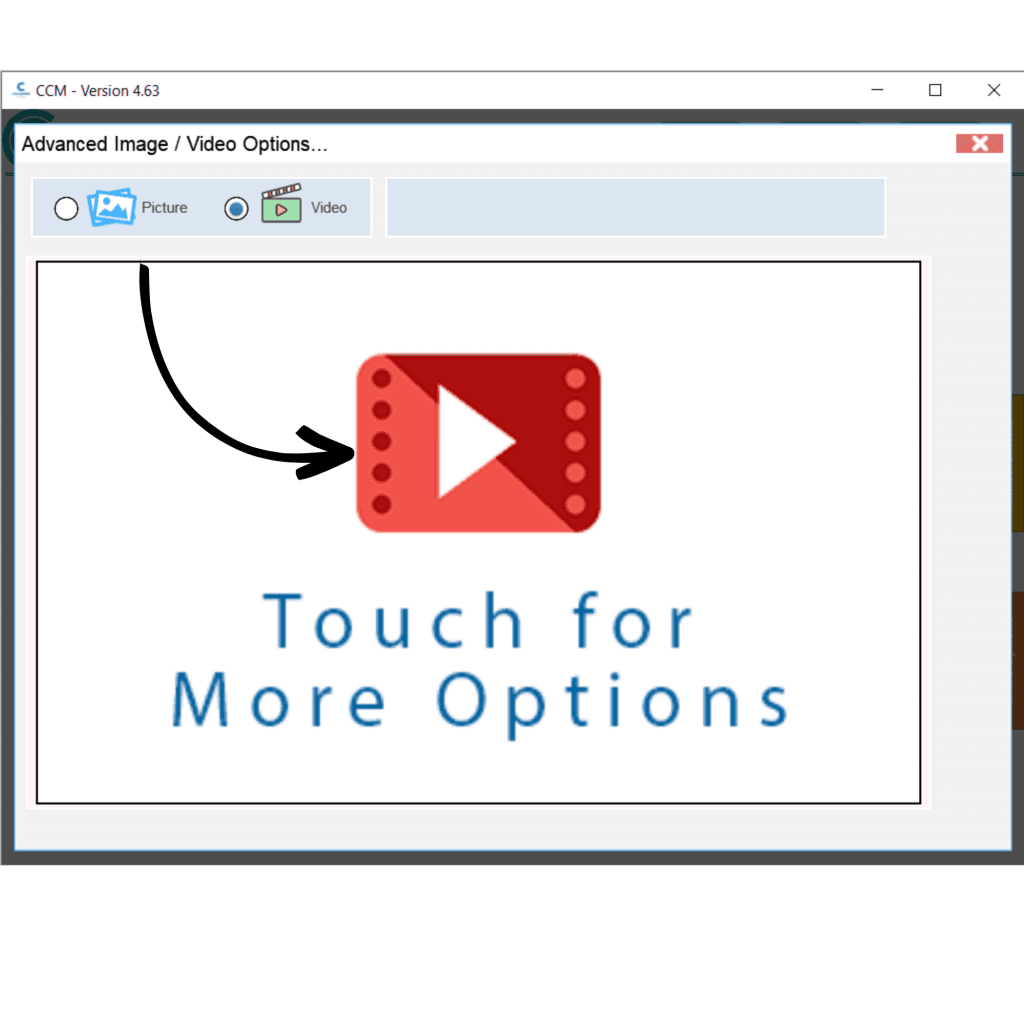Image resolution: width=1024 pixels, height=1024 pixels.
Task: Minimize the CCM window
Action: click(877, 90)
